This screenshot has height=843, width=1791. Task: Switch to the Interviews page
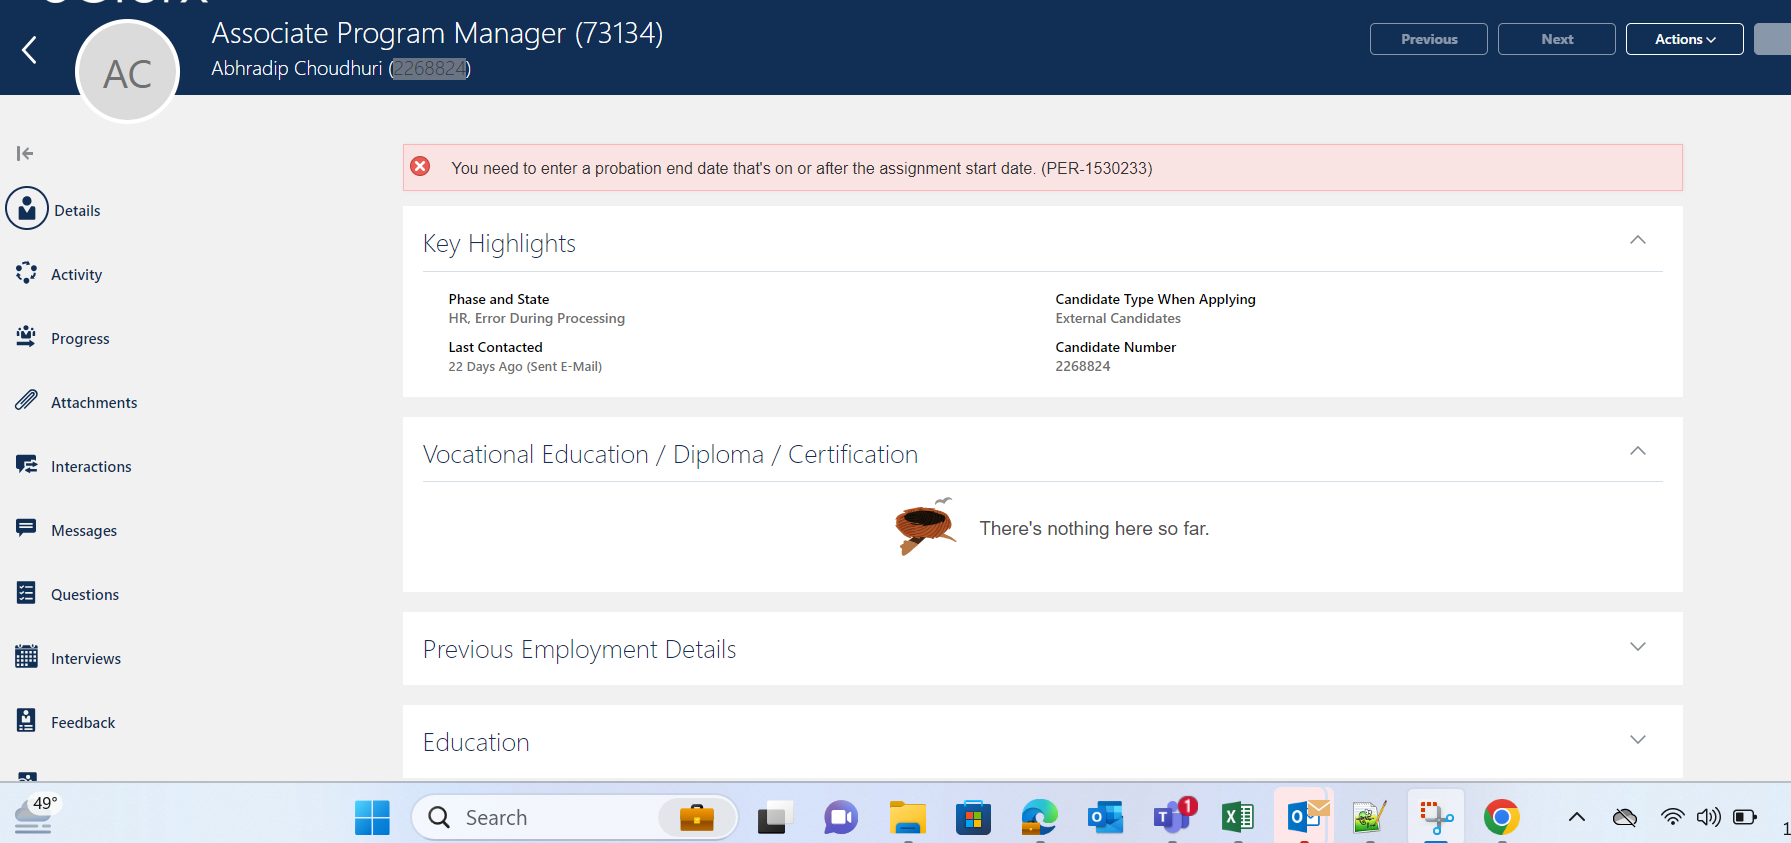click(x=69, y=658)
